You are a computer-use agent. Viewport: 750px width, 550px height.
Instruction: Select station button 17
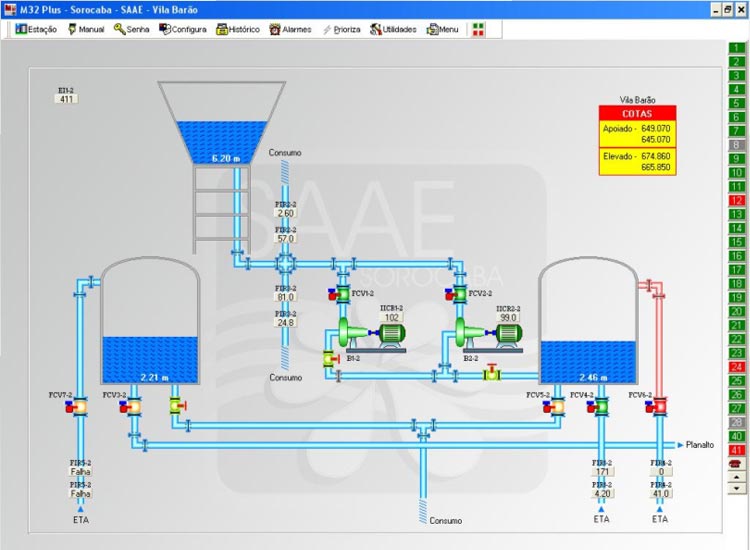[737, 270]
